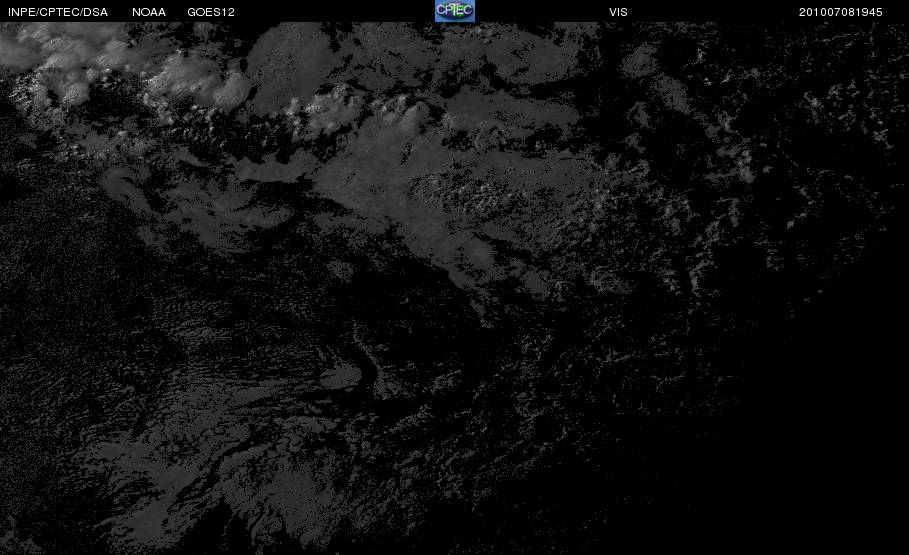Click the rounded gray cloud patch near top-right
Viewport: 909px width, 555px height.
point(641,61)
